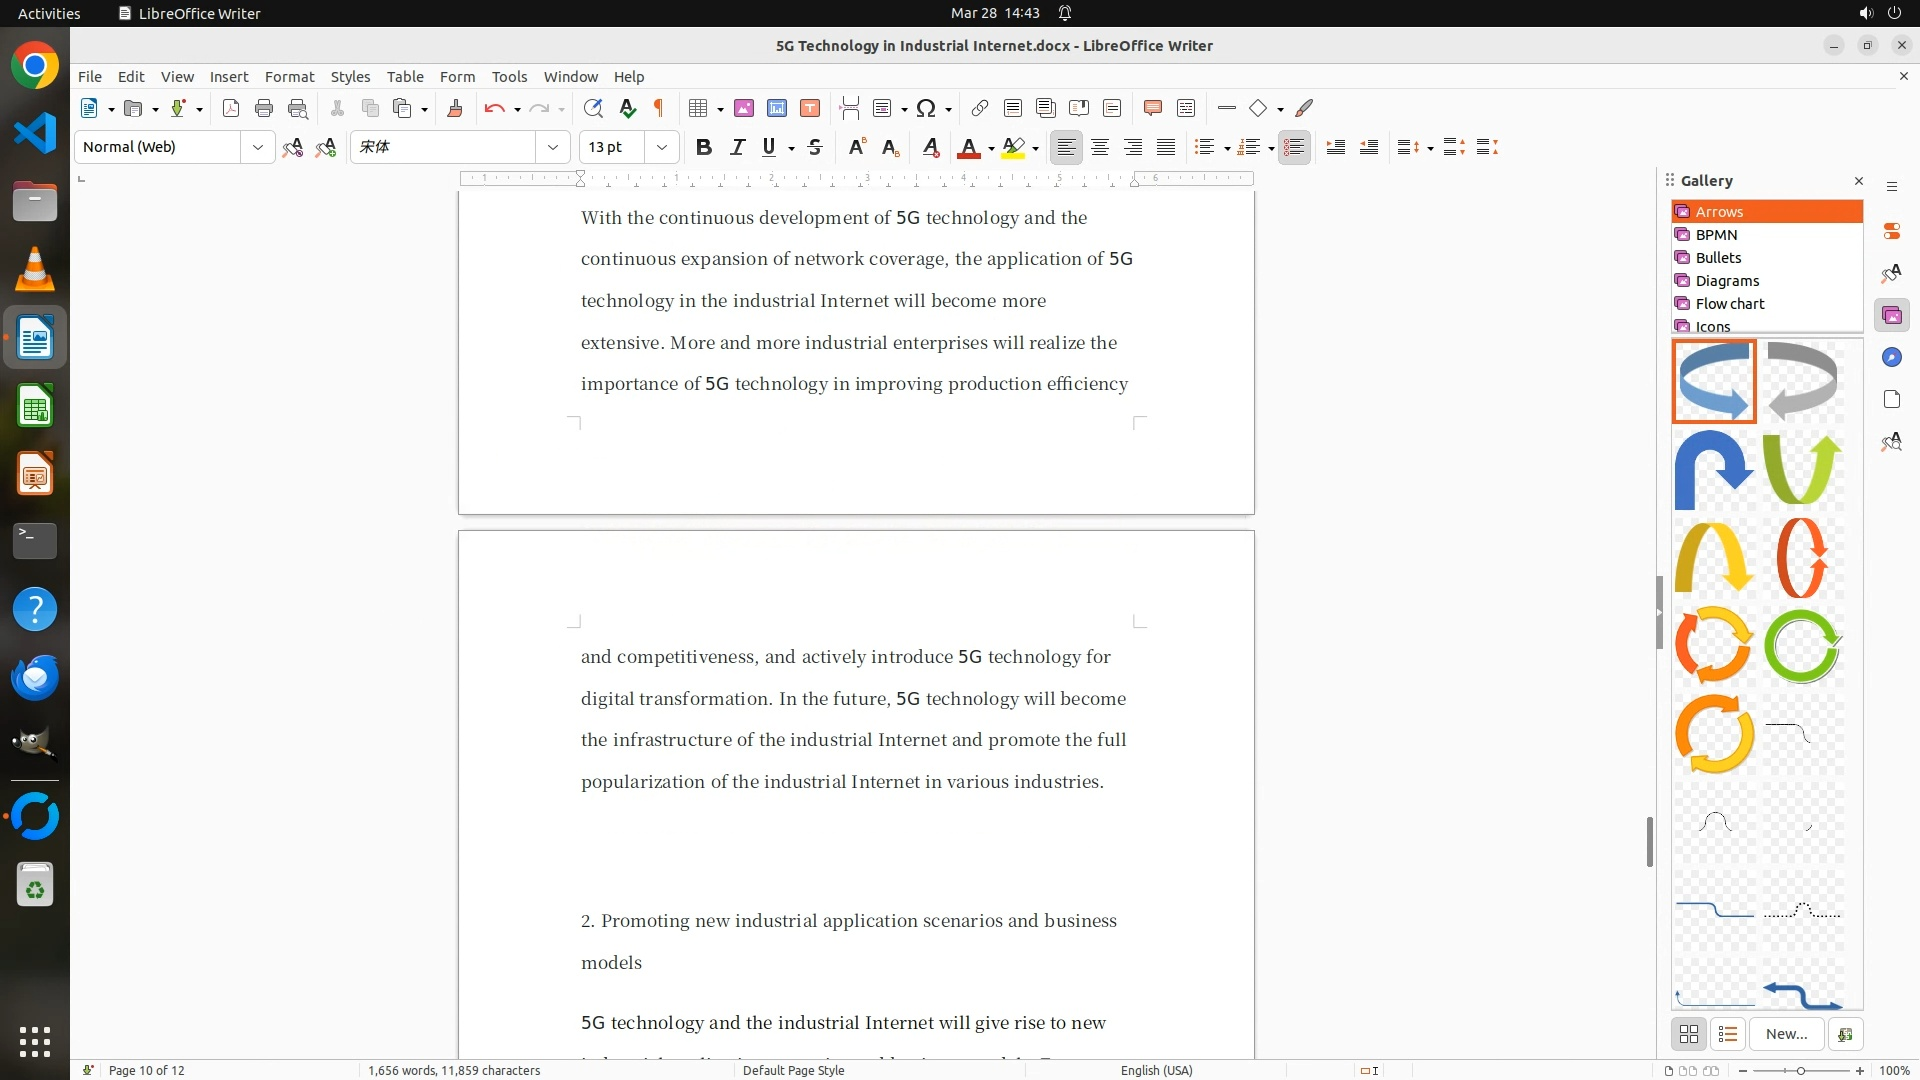Viewport: 1920px width, 1080px height.
Task: Toggle Bold formatting on
Action: tap(704, 147)
